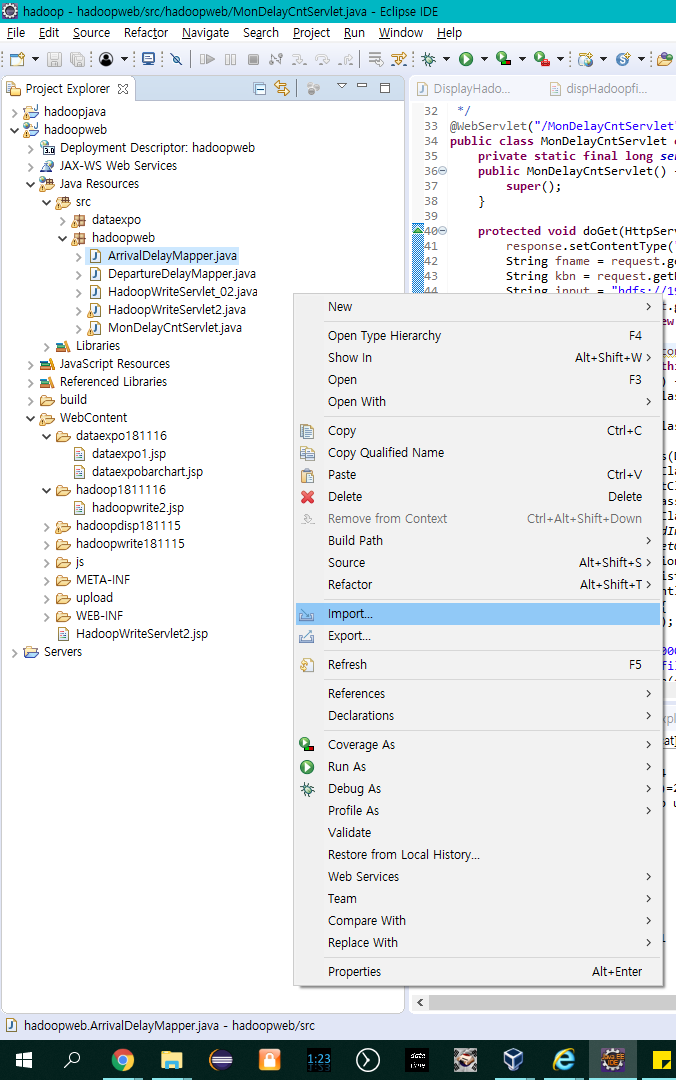Screen dimensions: 676x1080
Task: Minimize the Project Explorer panel
Action: point(362,86)
